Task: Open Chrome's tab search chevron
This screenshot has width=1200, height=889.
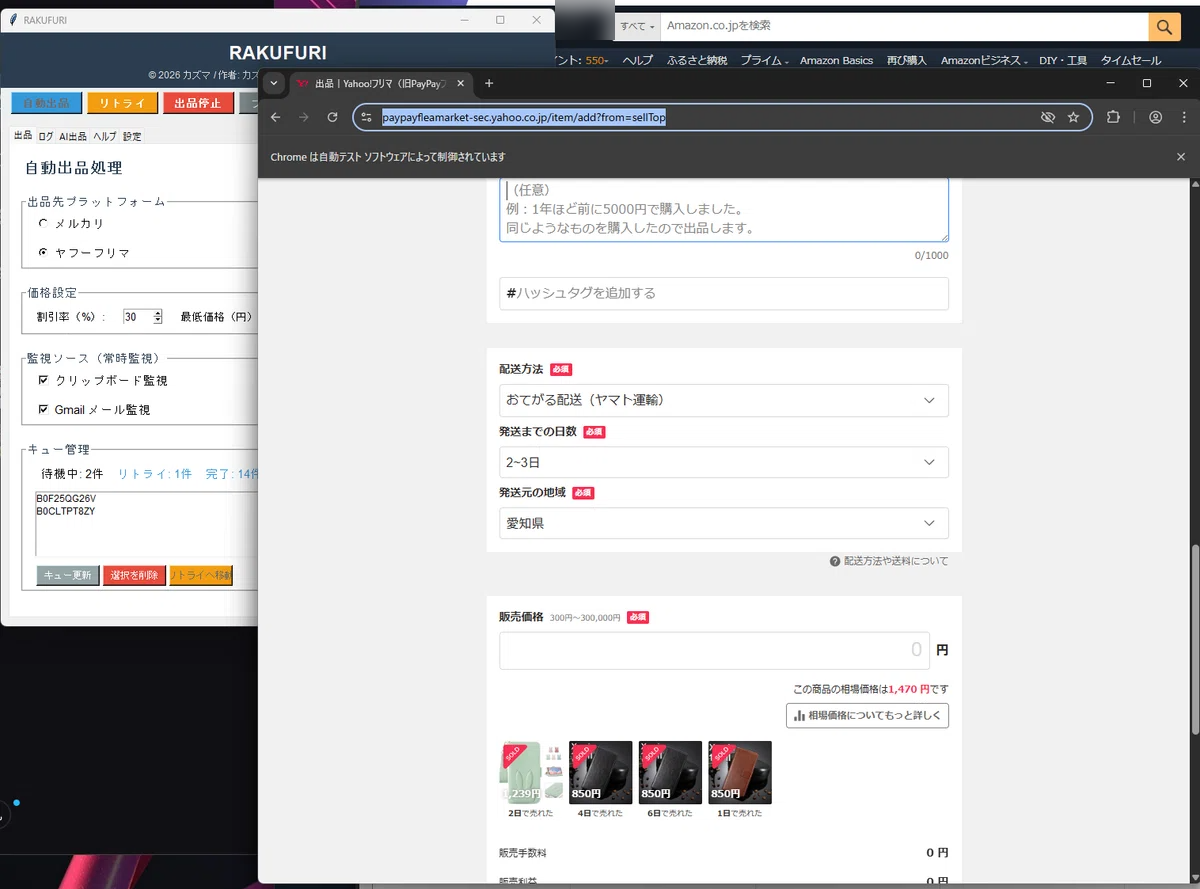Action: (x=274, y=83)
